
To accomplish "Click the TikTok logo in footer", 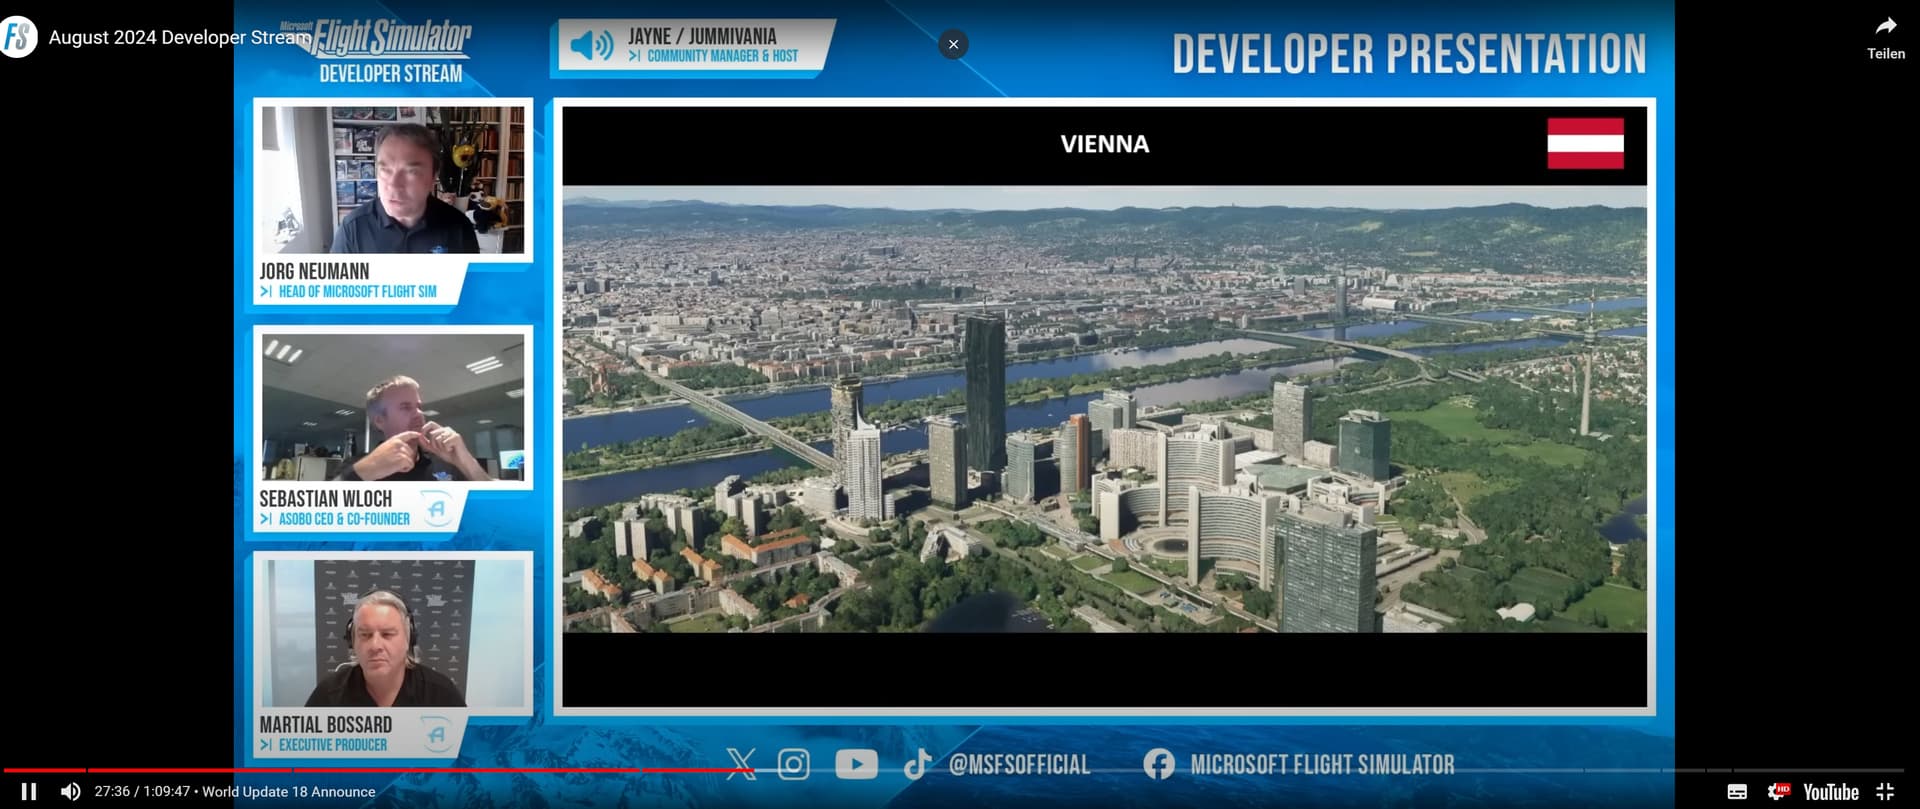I will coord(917,764).
